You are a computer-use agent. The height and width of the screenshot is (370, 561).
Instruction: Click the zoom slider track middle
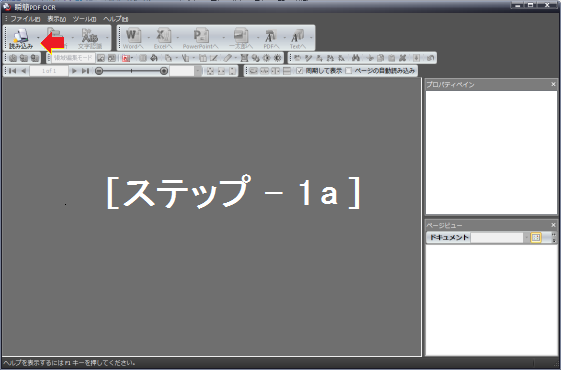click(x=131, y=71)
